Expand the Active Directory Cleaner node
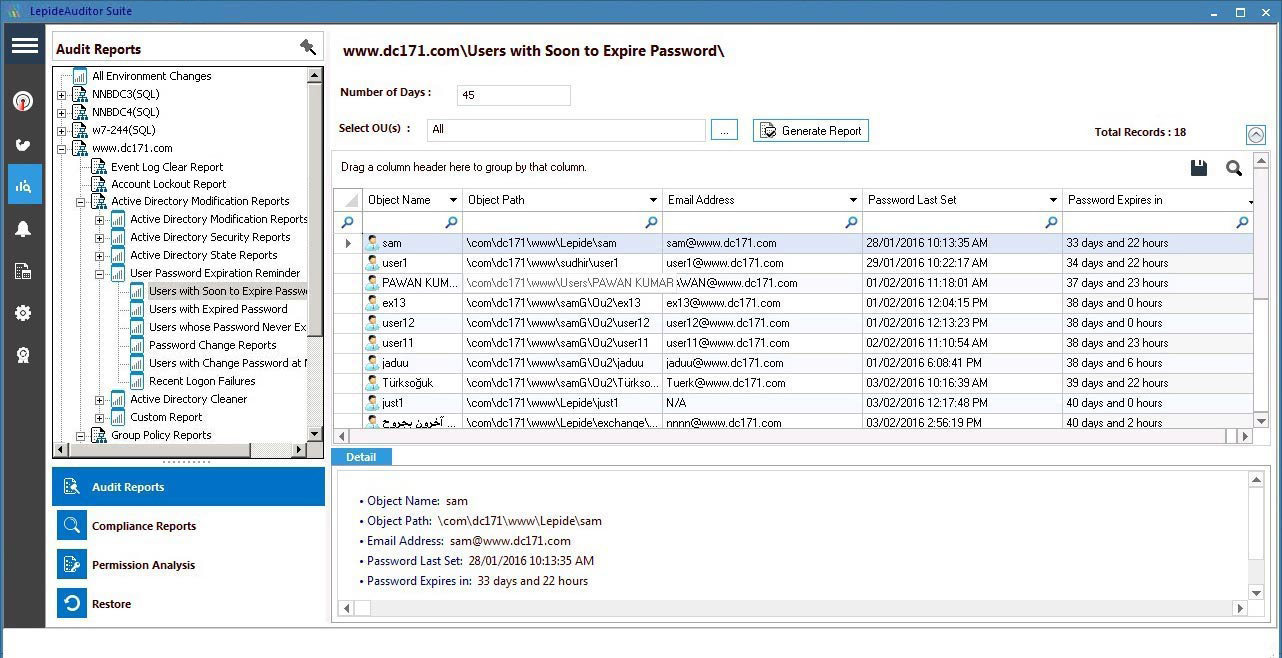Viewport: 1282px width, 658px height. [x=100, y=399]
